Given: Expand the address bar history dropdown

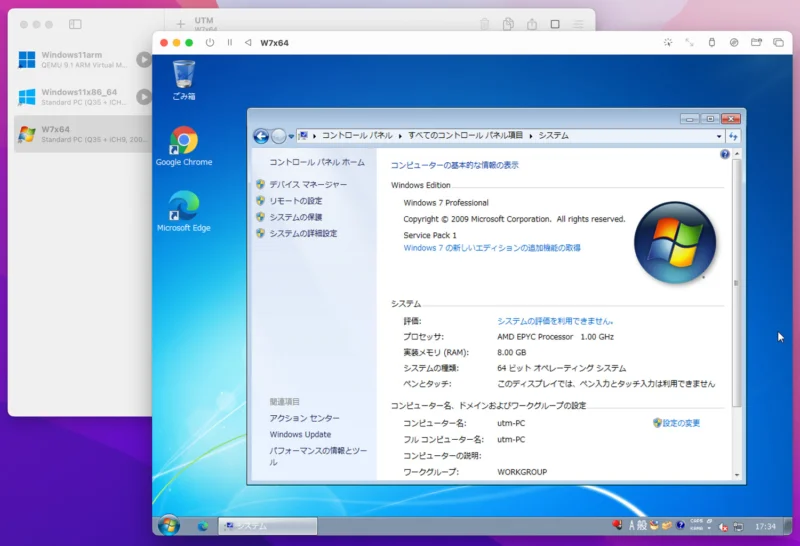Looking at the screenshot, I should [719, 136].
